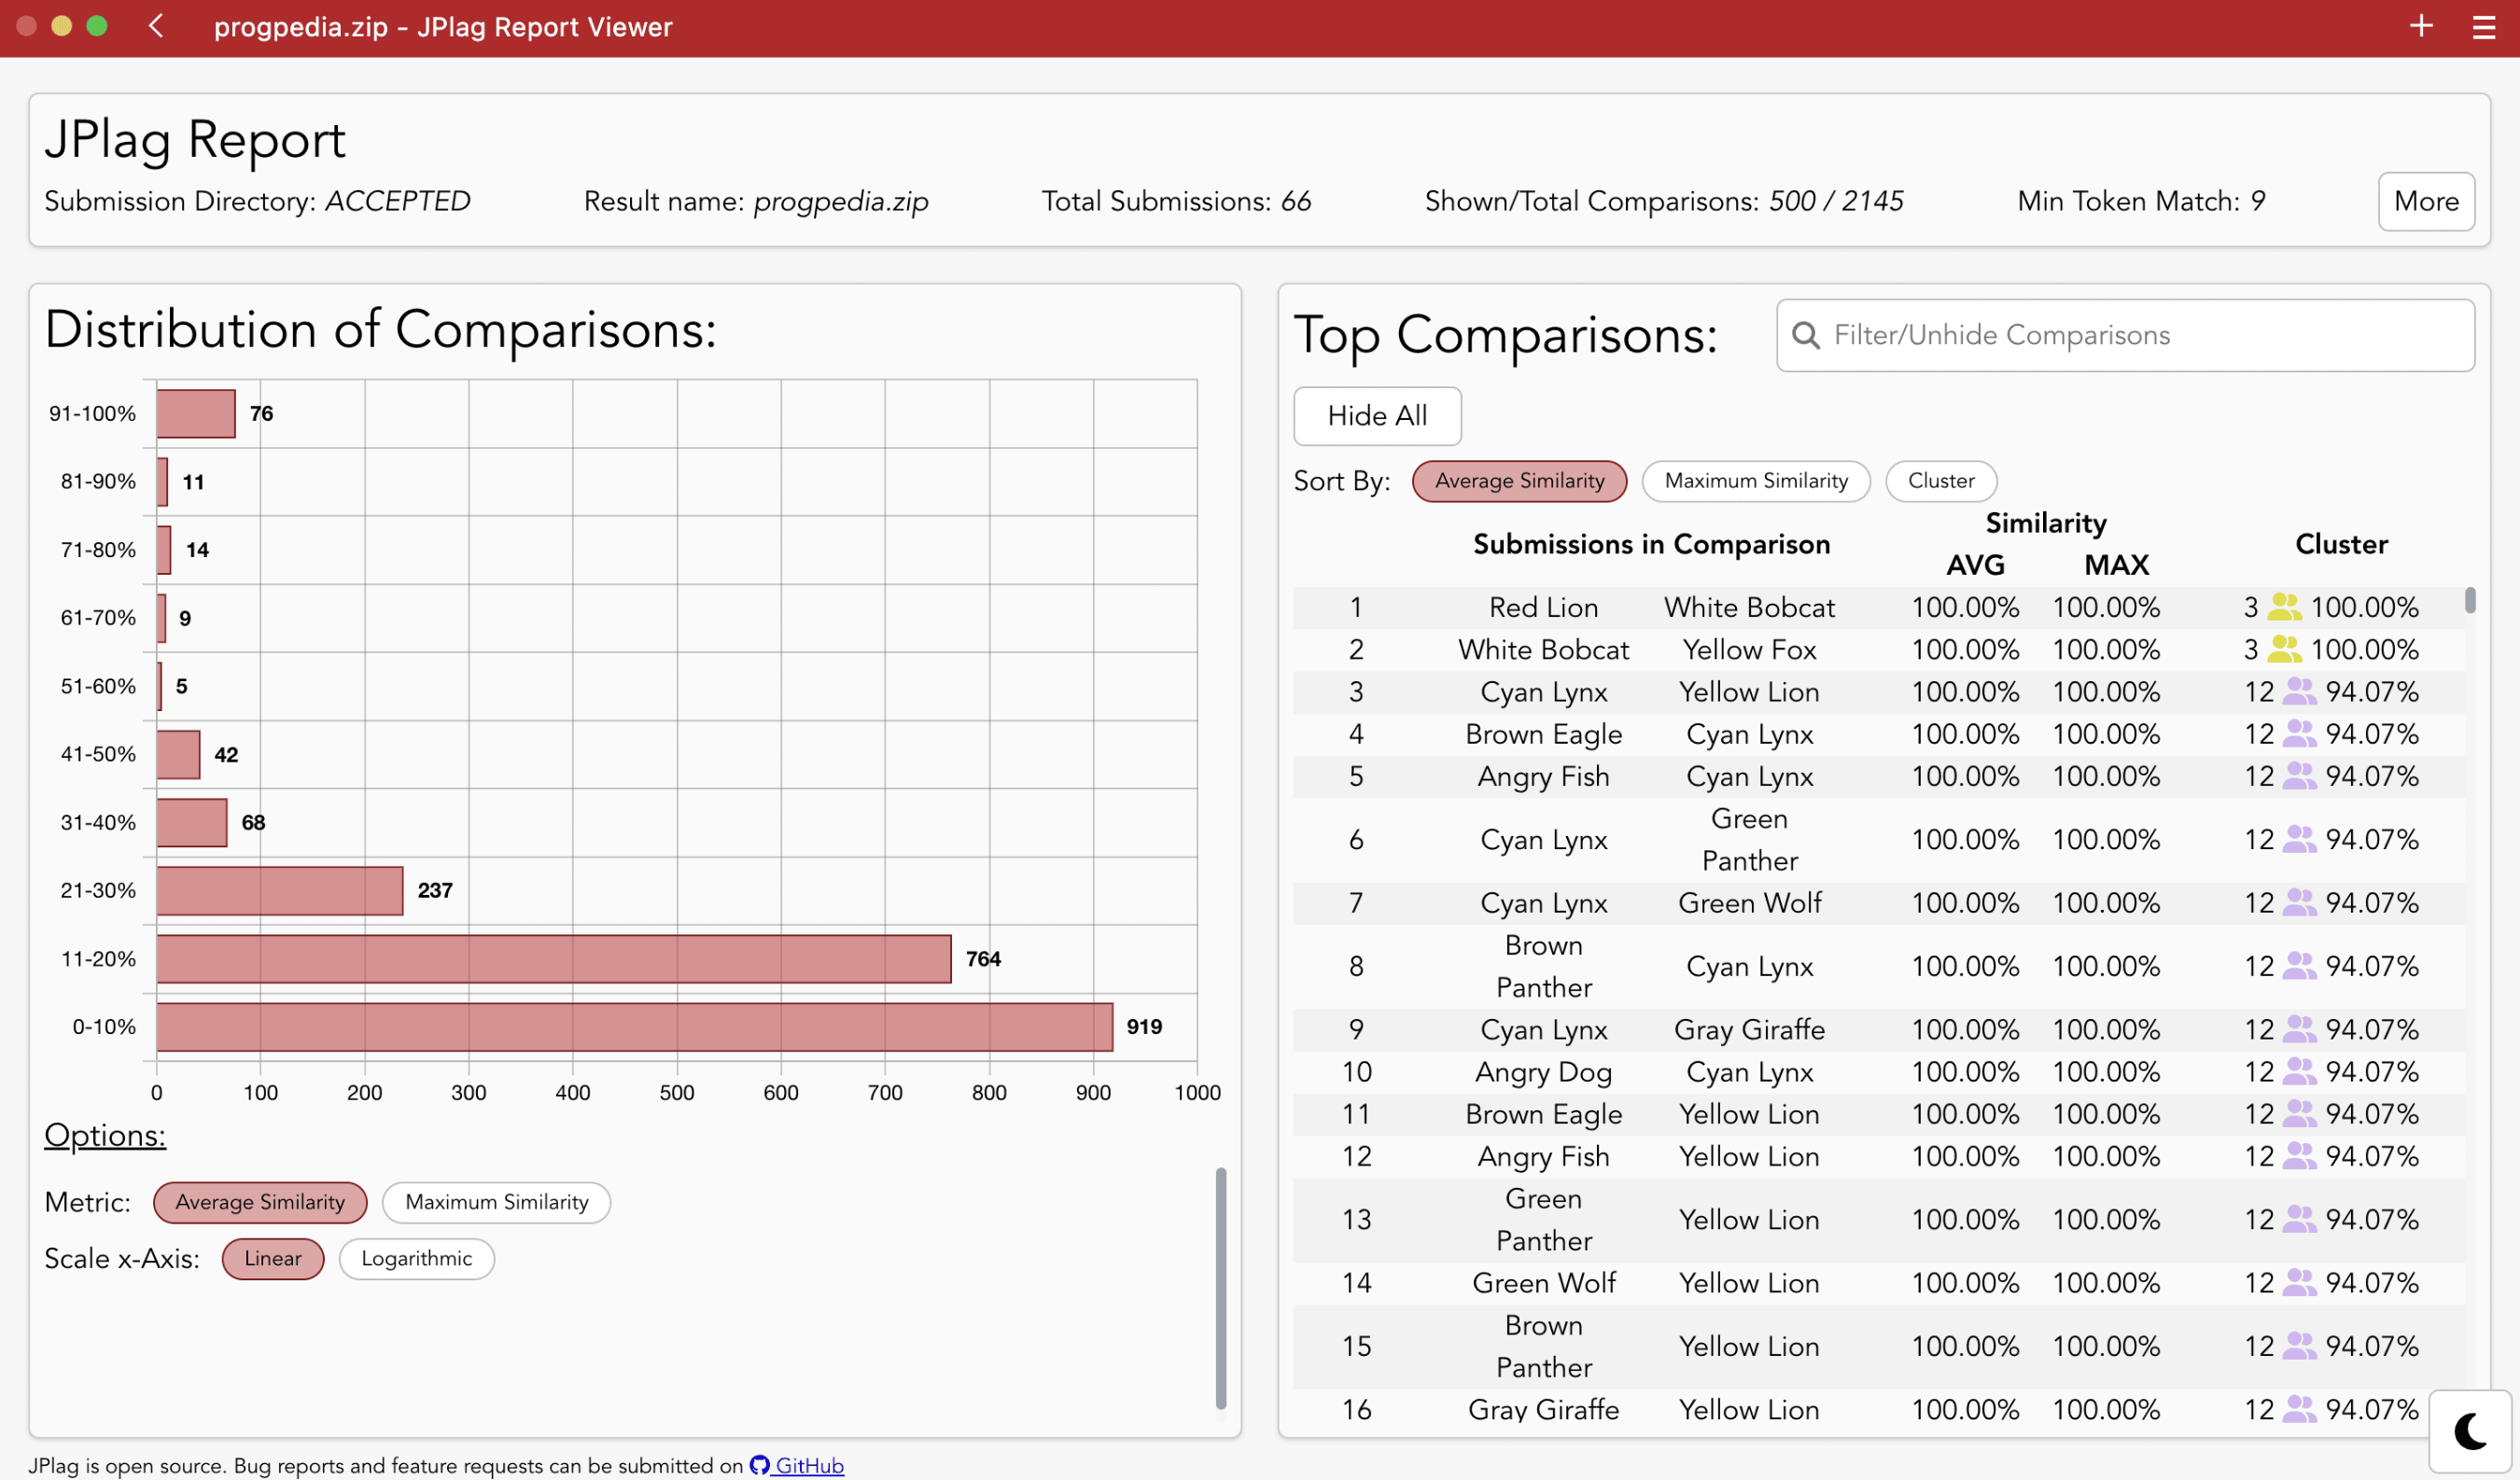
Task: Click the 41-50% bar showing 42
Action: (x=178, y=754)
